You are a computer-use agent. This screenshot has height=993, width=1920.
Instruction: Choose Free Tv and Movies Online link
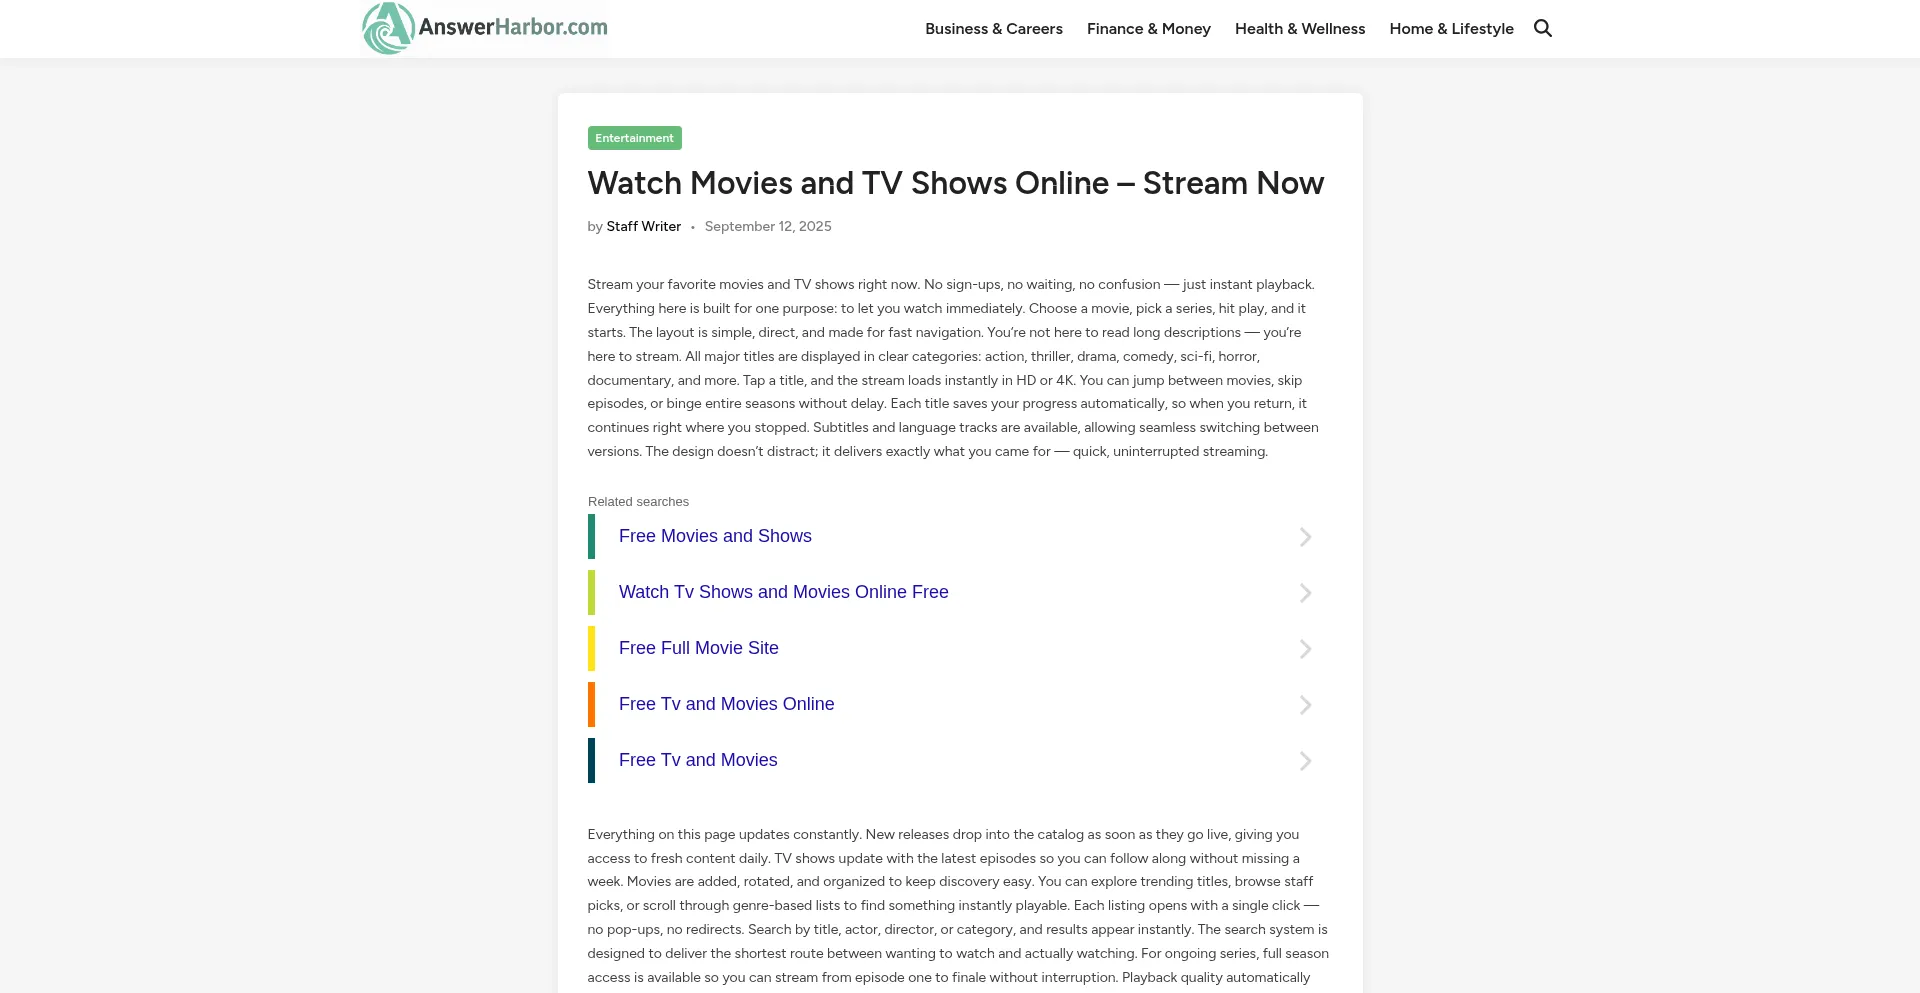click(726, 704)
